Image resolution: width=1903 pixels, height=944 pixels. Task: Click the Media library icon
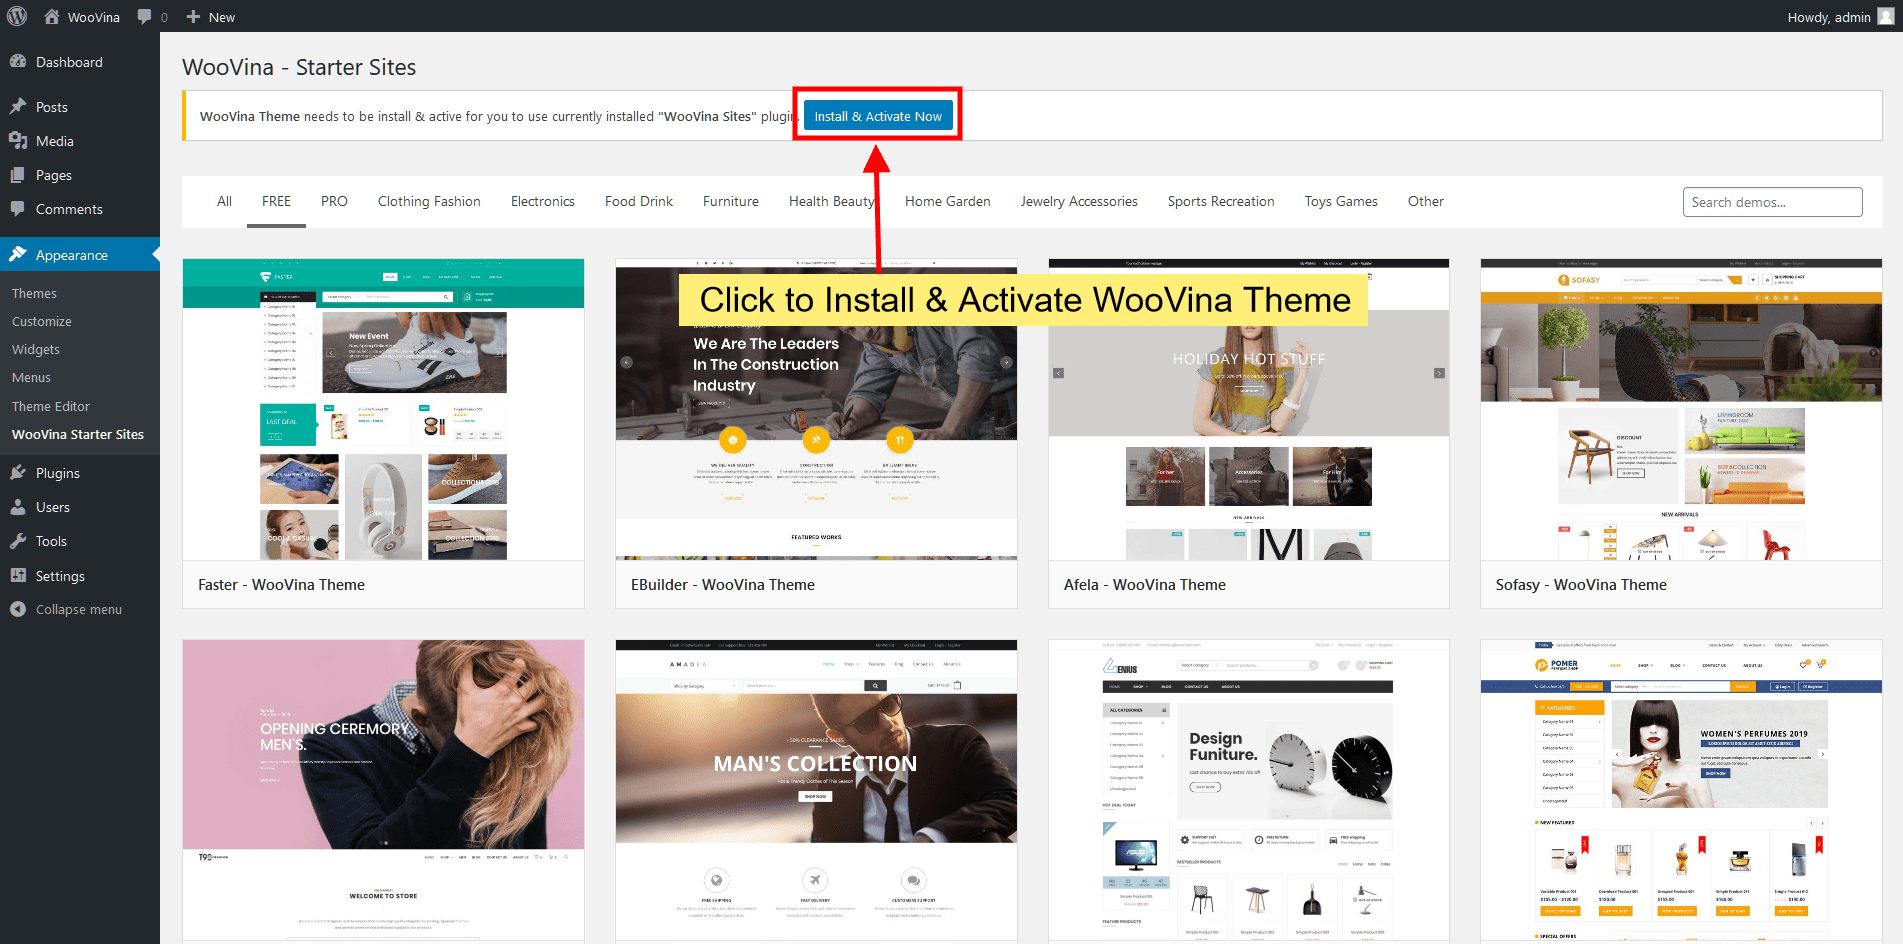[18, 141]
